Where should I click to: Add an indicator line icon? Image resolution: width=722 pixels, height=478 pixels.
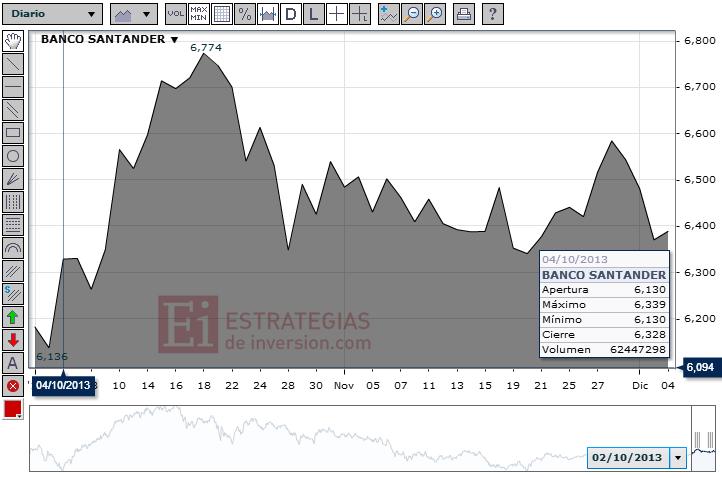pyautogui.click(x=389, y=14)
